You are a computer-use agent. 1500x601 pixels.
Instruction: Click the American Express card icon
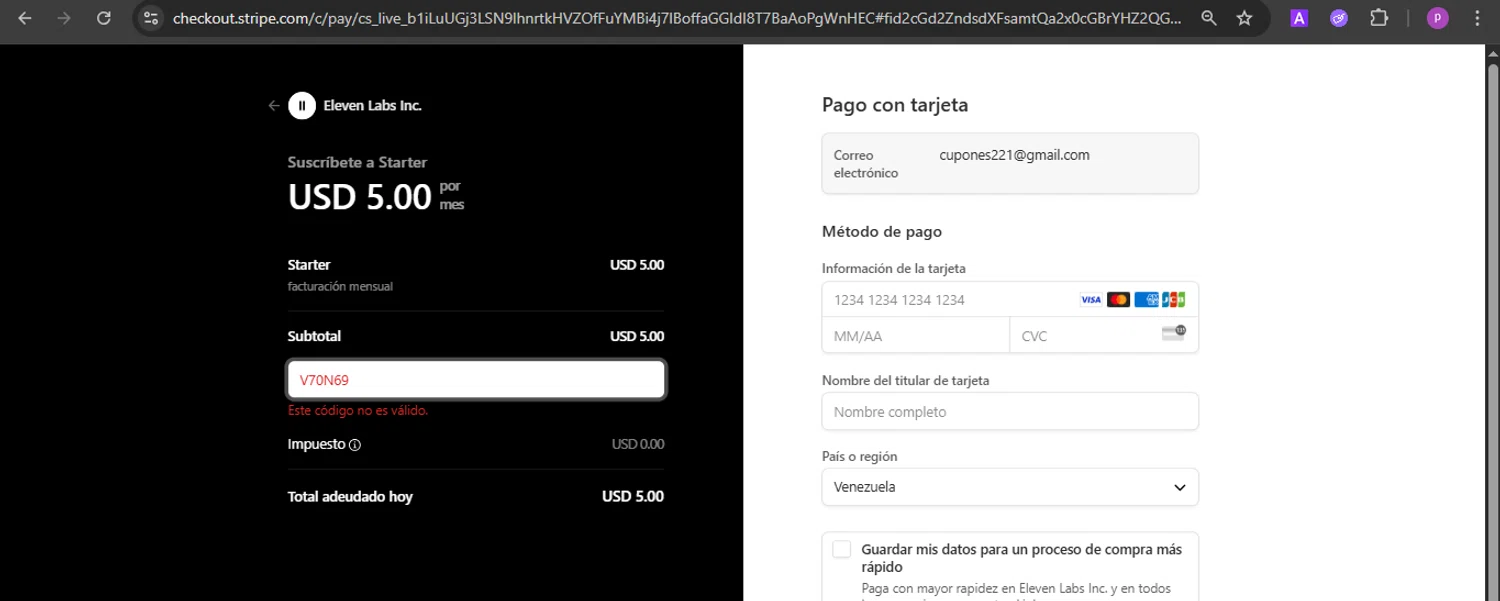(x=1146, y=300)
